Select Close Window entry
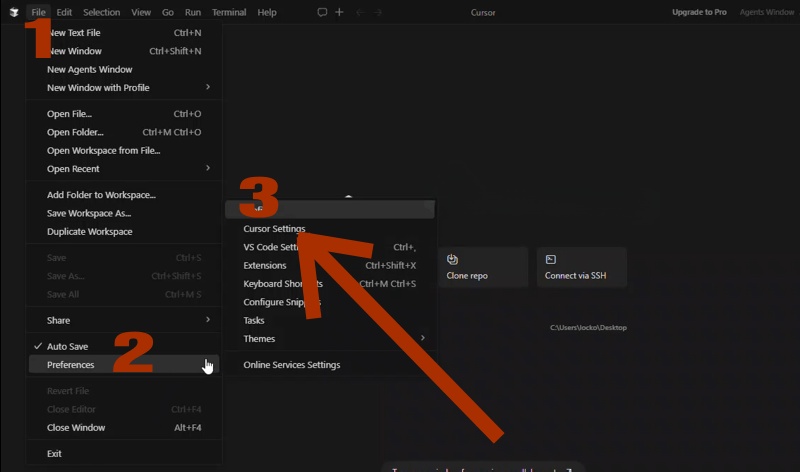 click(124, 428)
